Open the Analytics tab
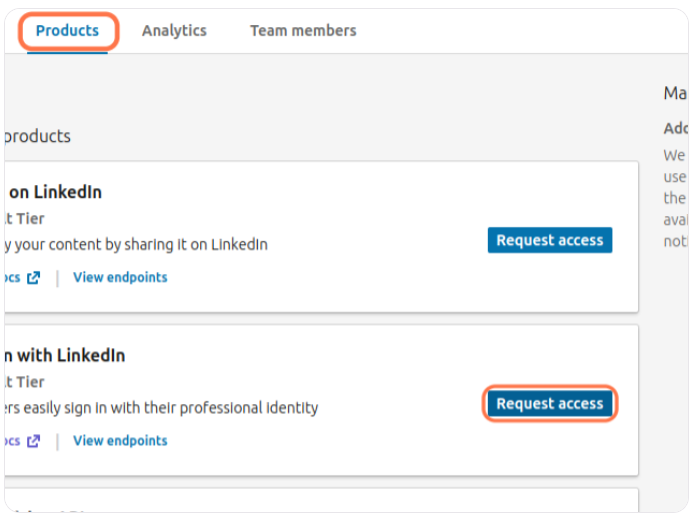This screenshot has height=515, width=695. pos(174,31)
